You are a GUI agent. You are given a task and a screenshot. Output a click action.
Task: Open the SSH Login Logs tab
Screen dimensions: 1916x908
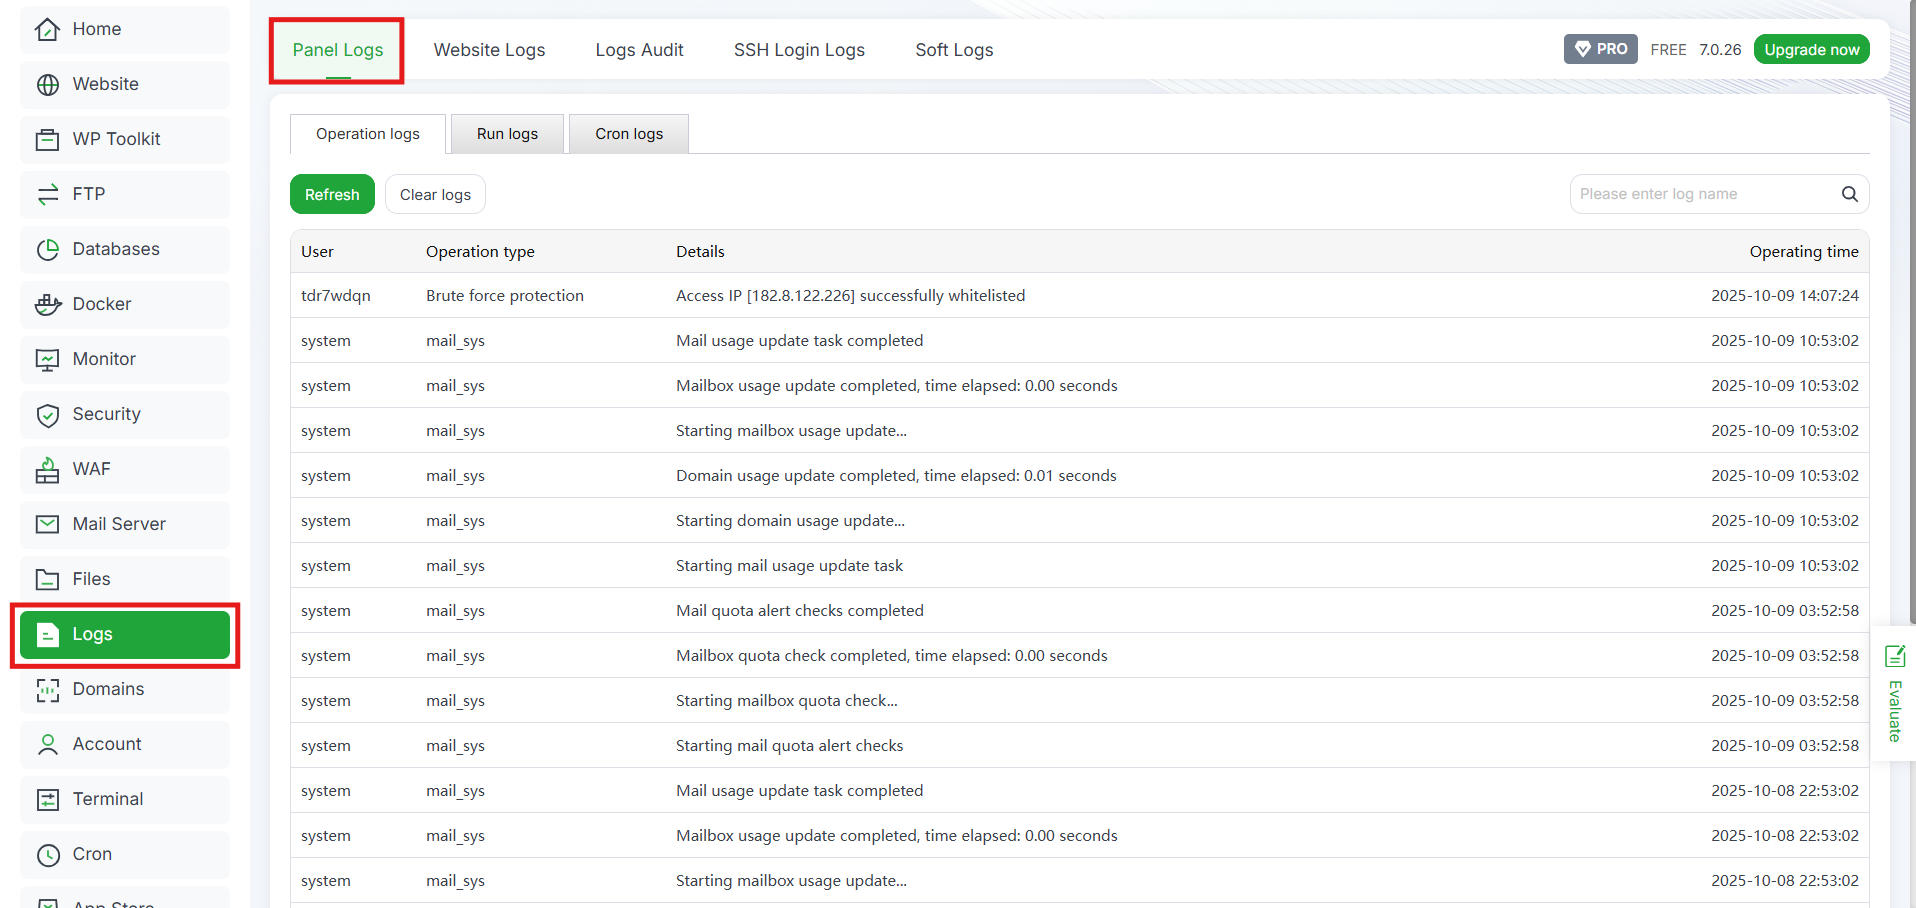tap(799, 50)
